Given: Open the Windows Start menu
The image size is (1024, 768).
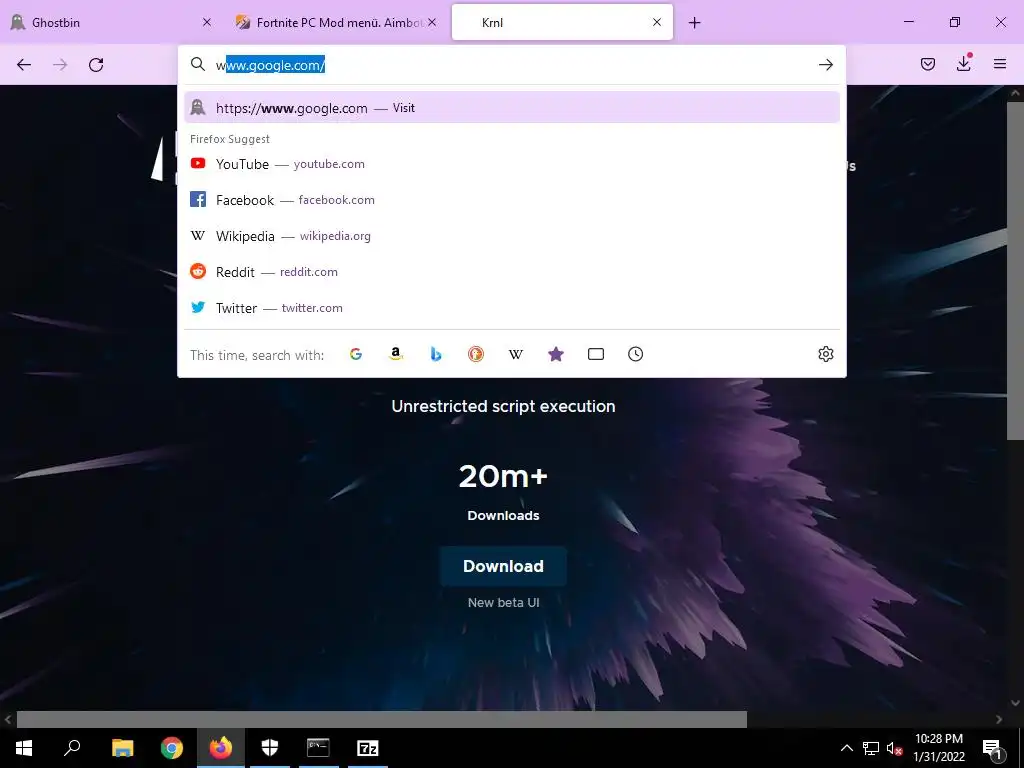Looking at the screenshot, I should click(x=24, y=748).
